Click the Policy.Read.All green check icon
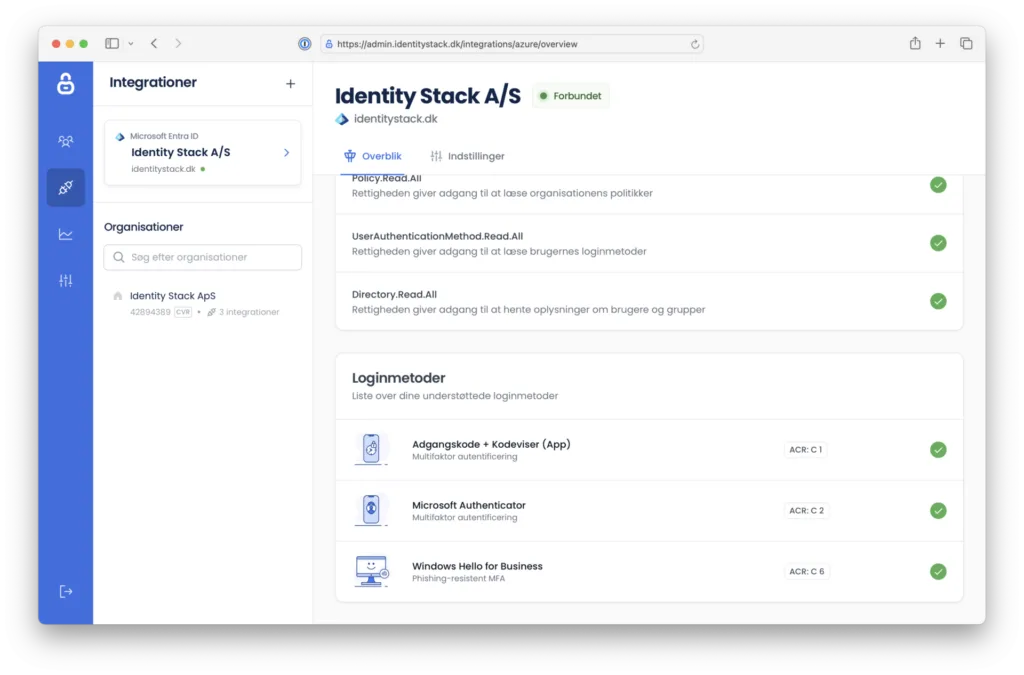1024x675 pixels. 938,185
